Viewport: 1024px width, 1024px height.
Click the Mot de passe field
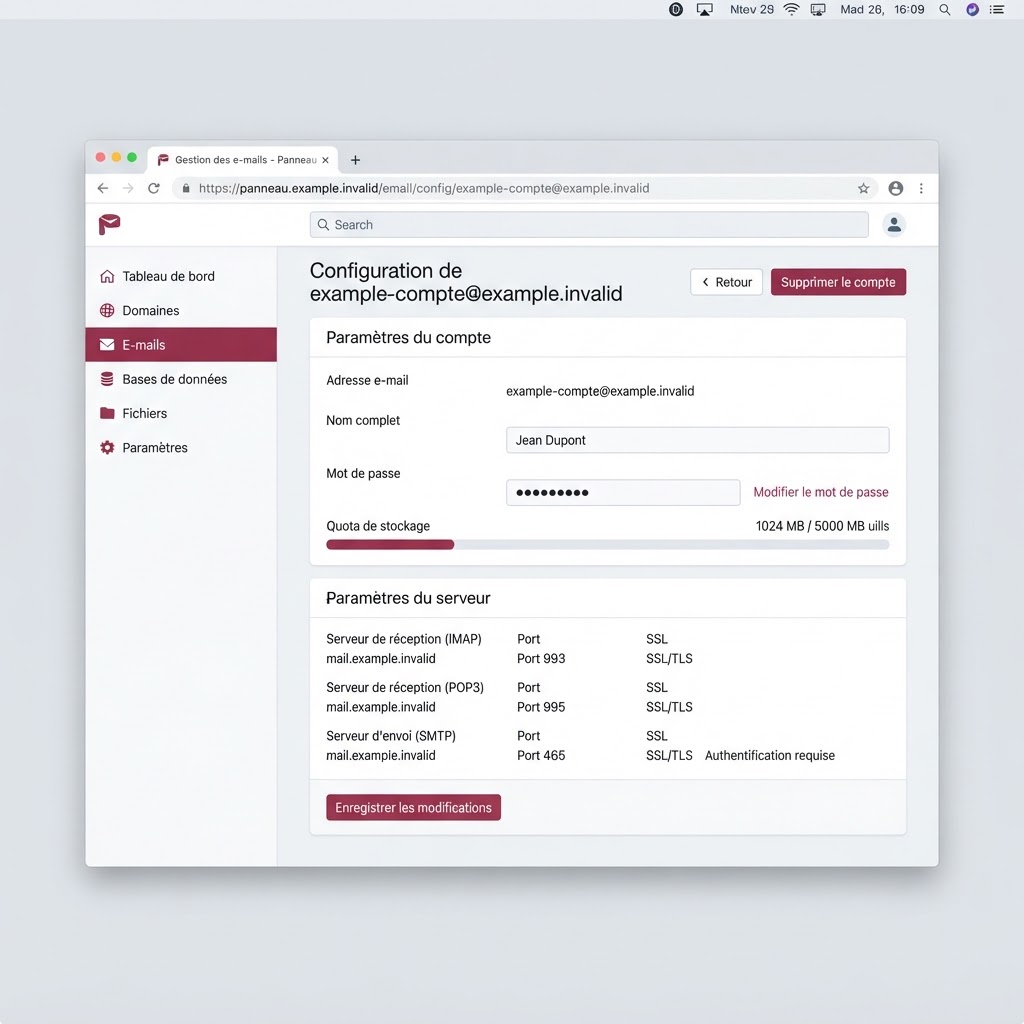click(x=623, y=492)
